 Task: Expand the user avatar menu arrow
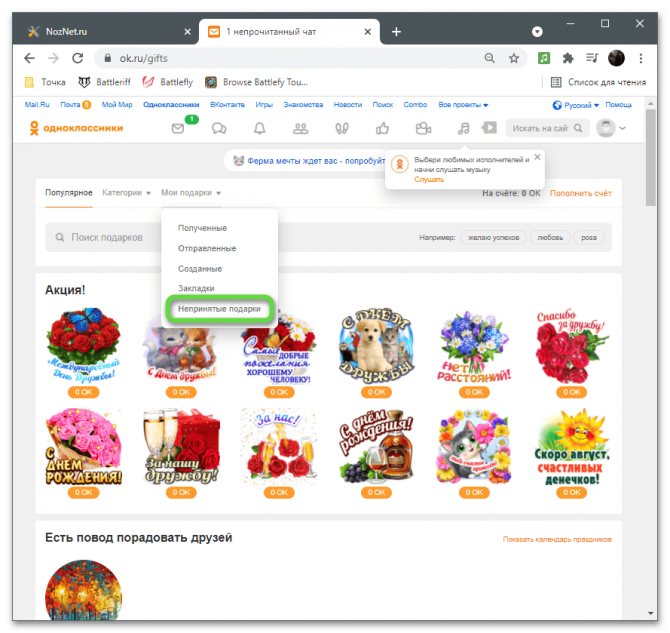tap(623, 128)
